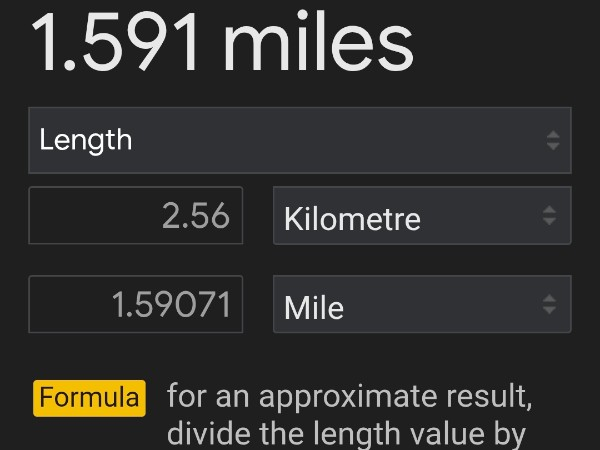The width and height of the screenshot is (600, 450).
Task: Open the Kilometre unit dropdown
Action: coord(421,215)
